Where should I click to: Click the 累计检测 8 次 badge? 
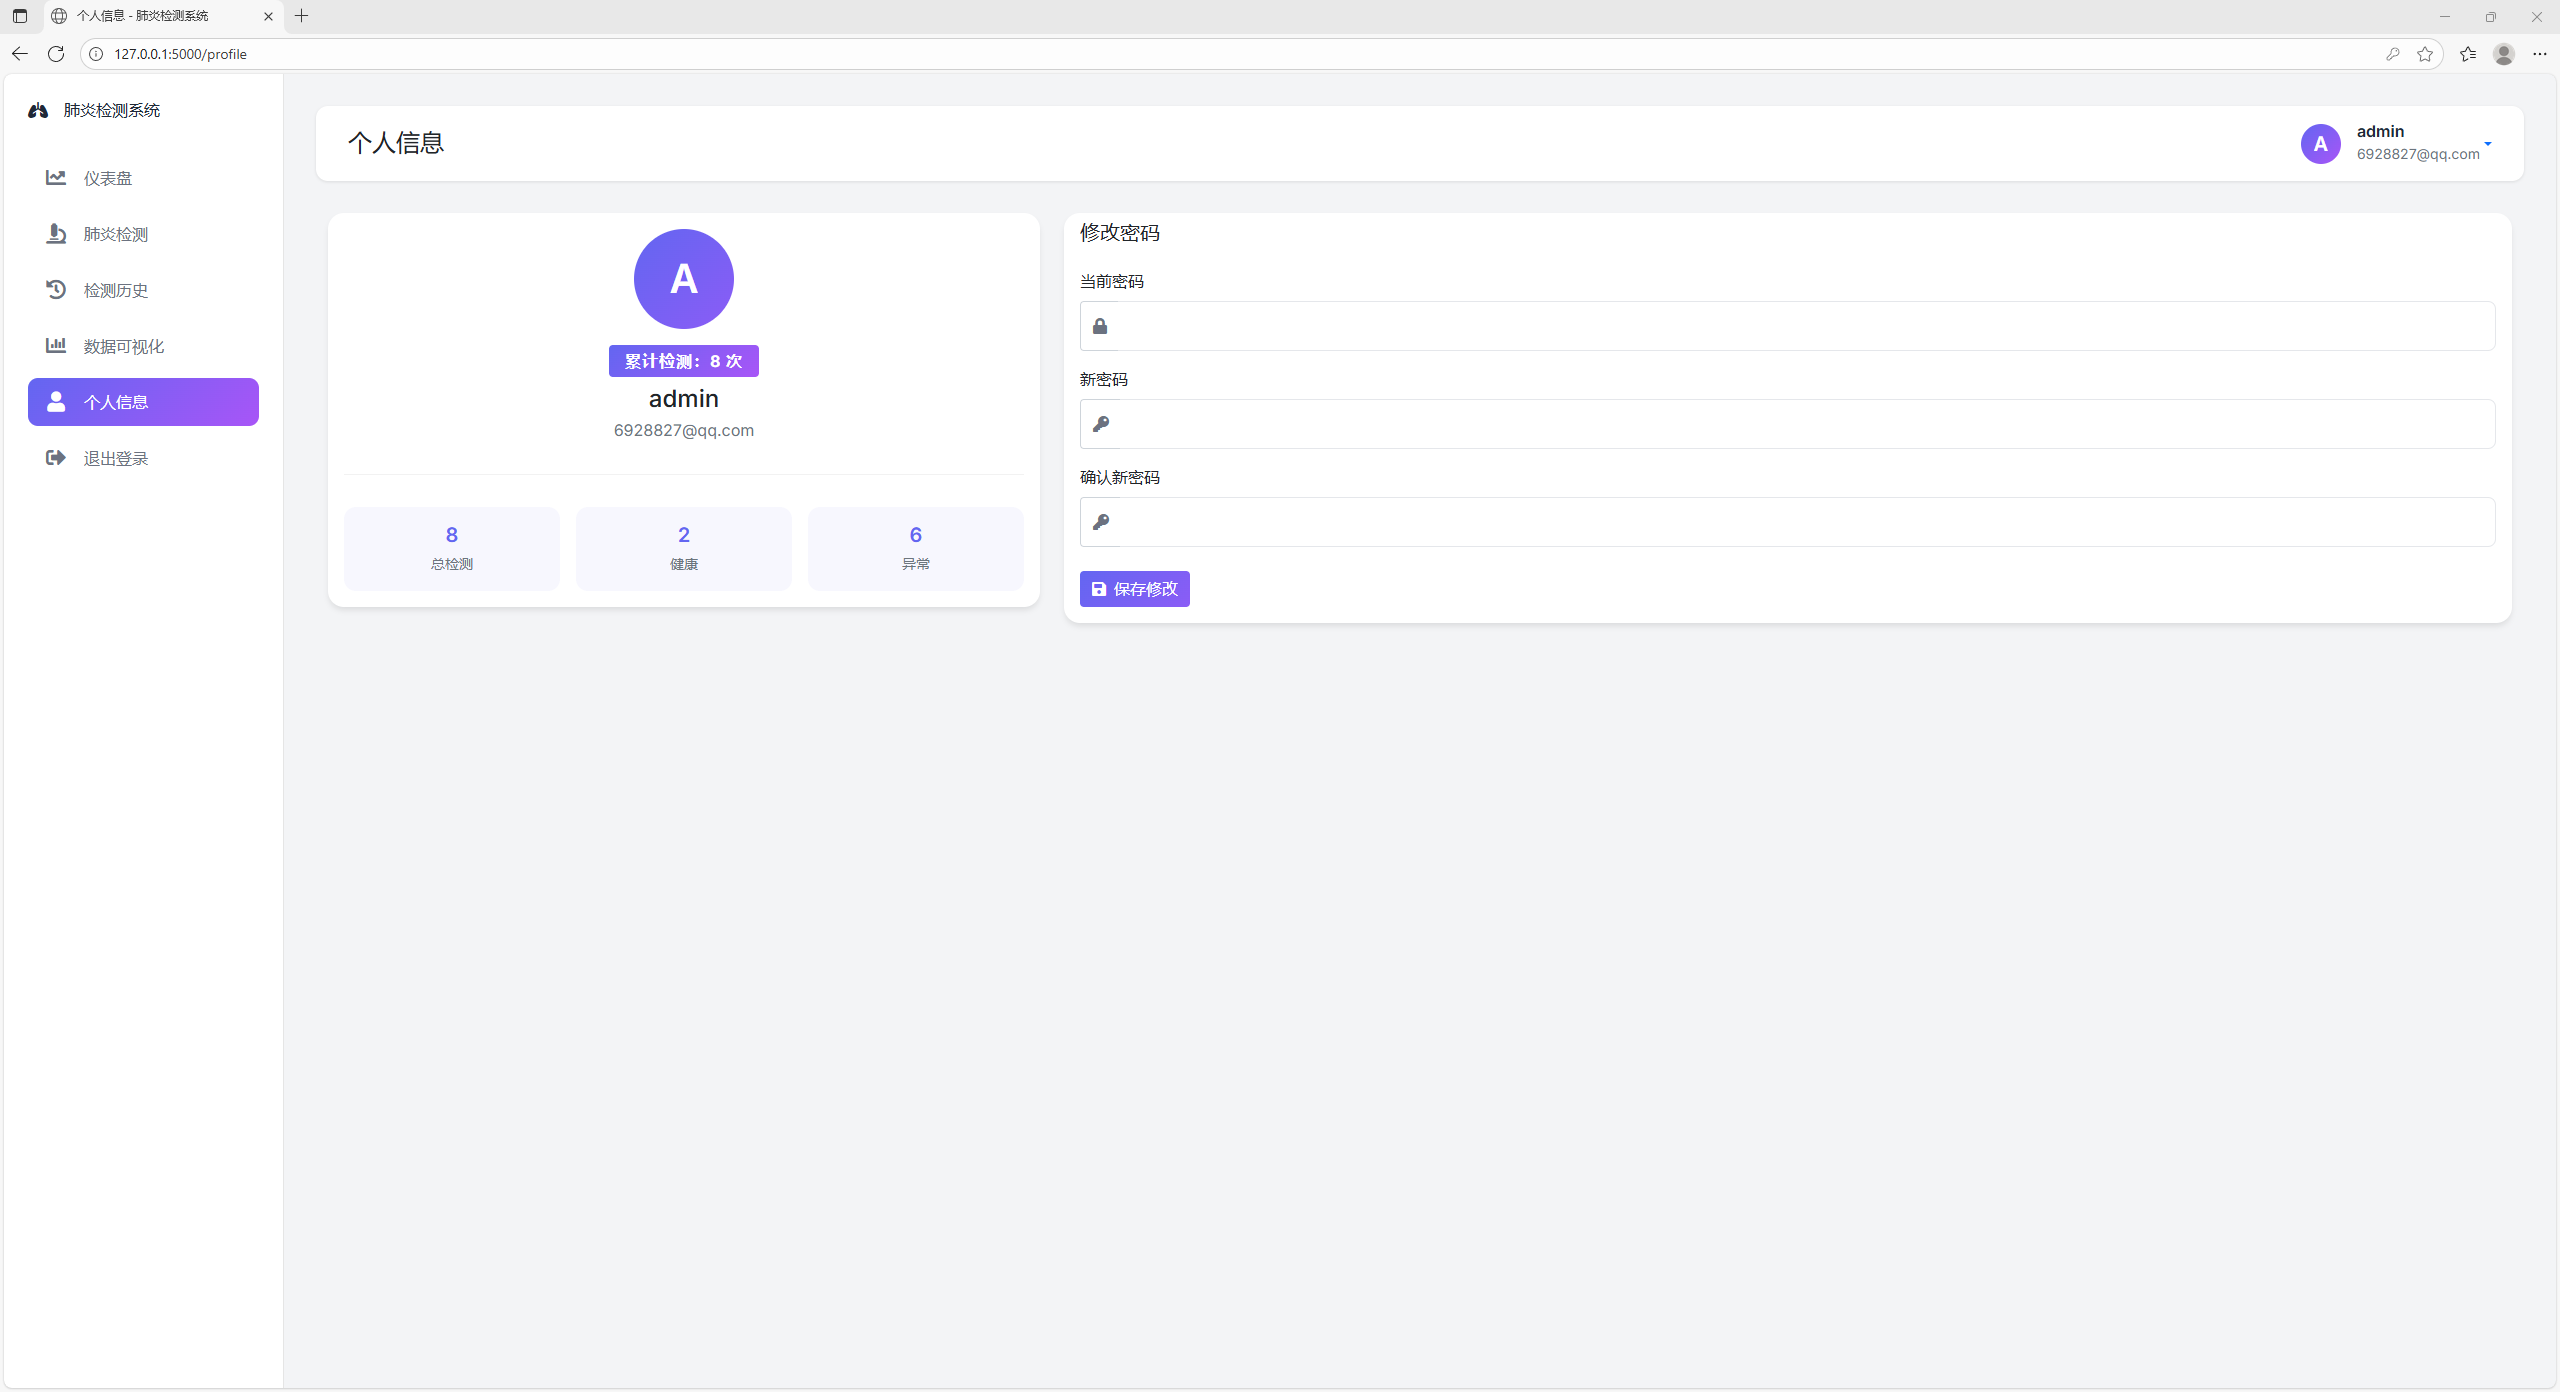(683, 361)
